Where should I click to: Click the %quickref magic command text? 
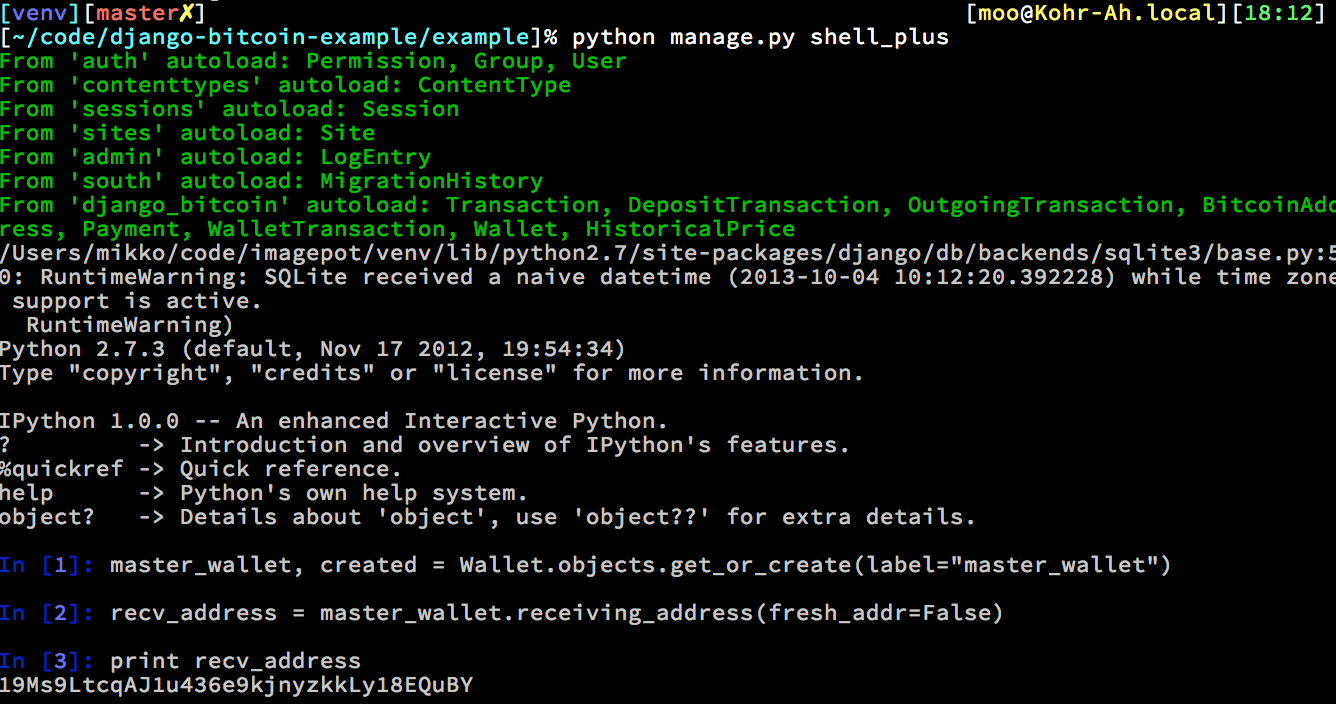click(x=61, y=469)
